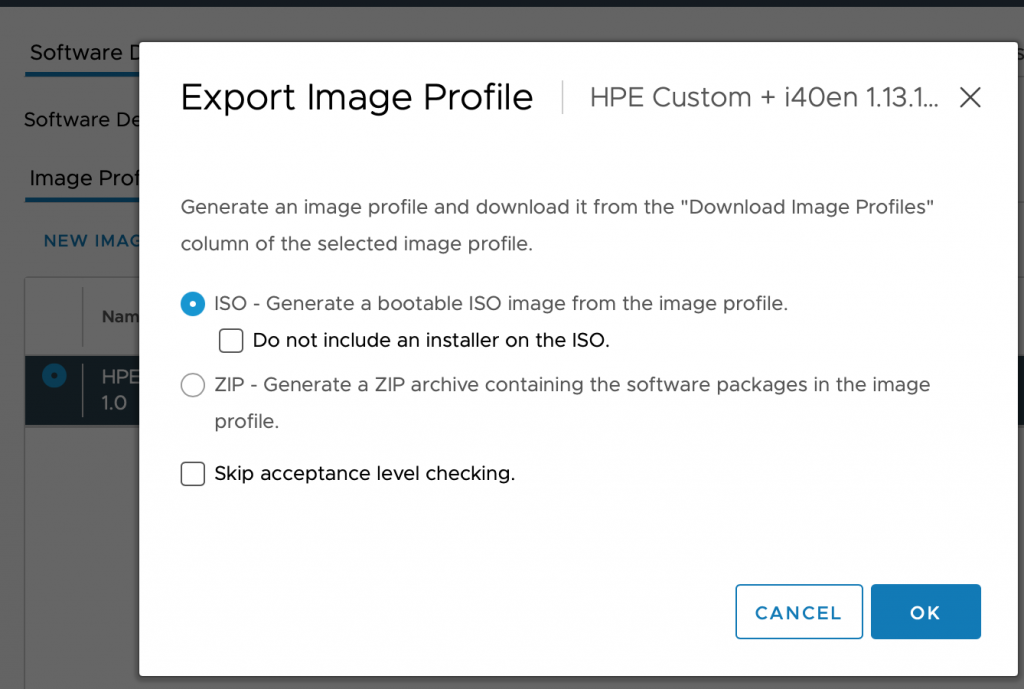This screenshot has width=1024, height=689.
Task: Select the ZIP archive radio button
Action: pyautogui.click(x=193, y=385)
